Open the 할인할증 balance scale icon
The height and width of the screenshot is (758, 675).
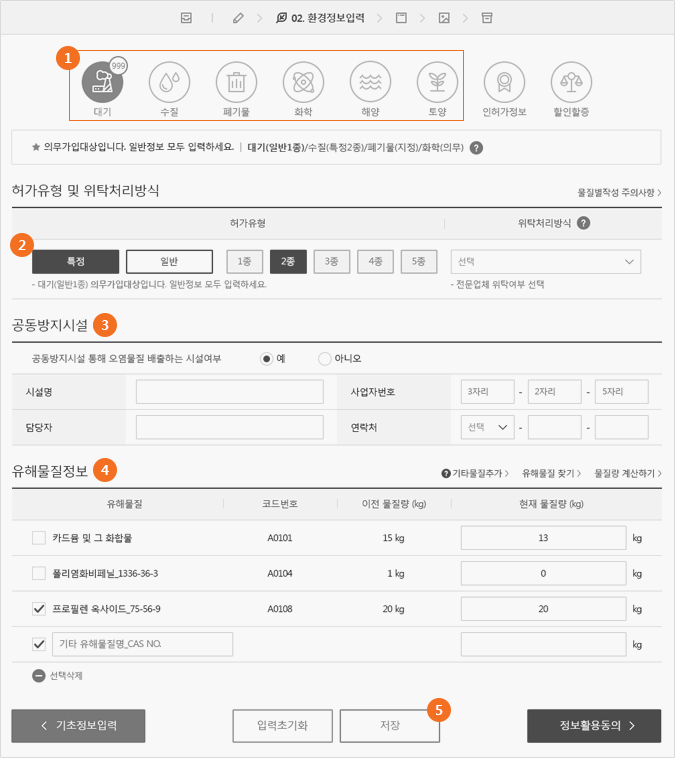coord(572,83)
